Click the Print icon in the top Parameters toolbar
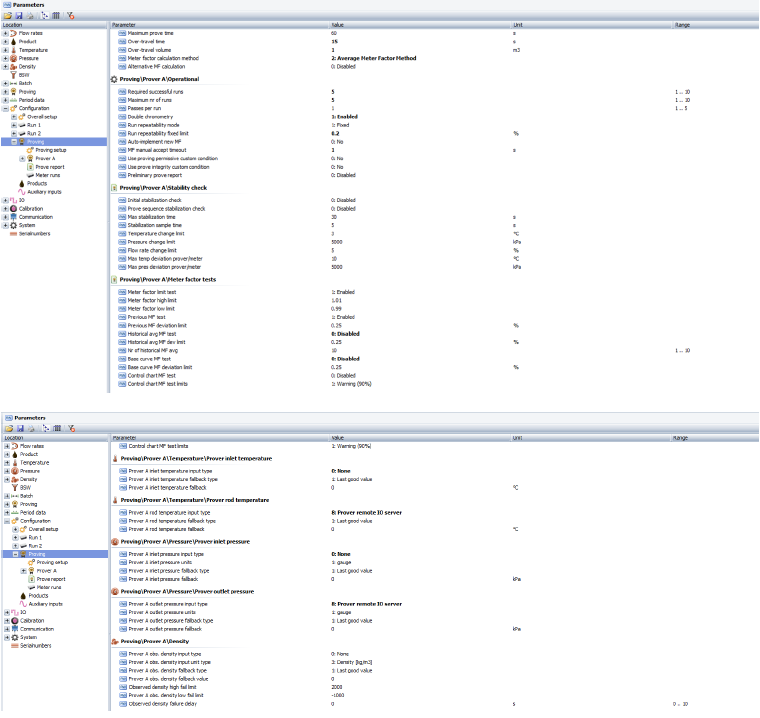 click(x=30, y=16)
